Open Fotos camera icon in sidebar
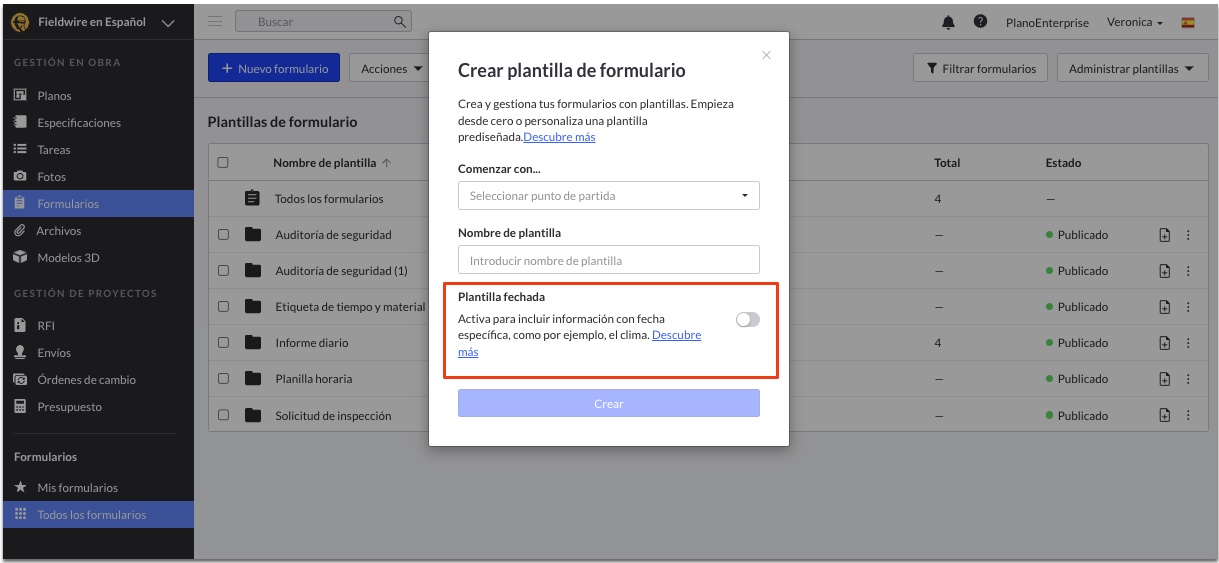 (20, 176)
